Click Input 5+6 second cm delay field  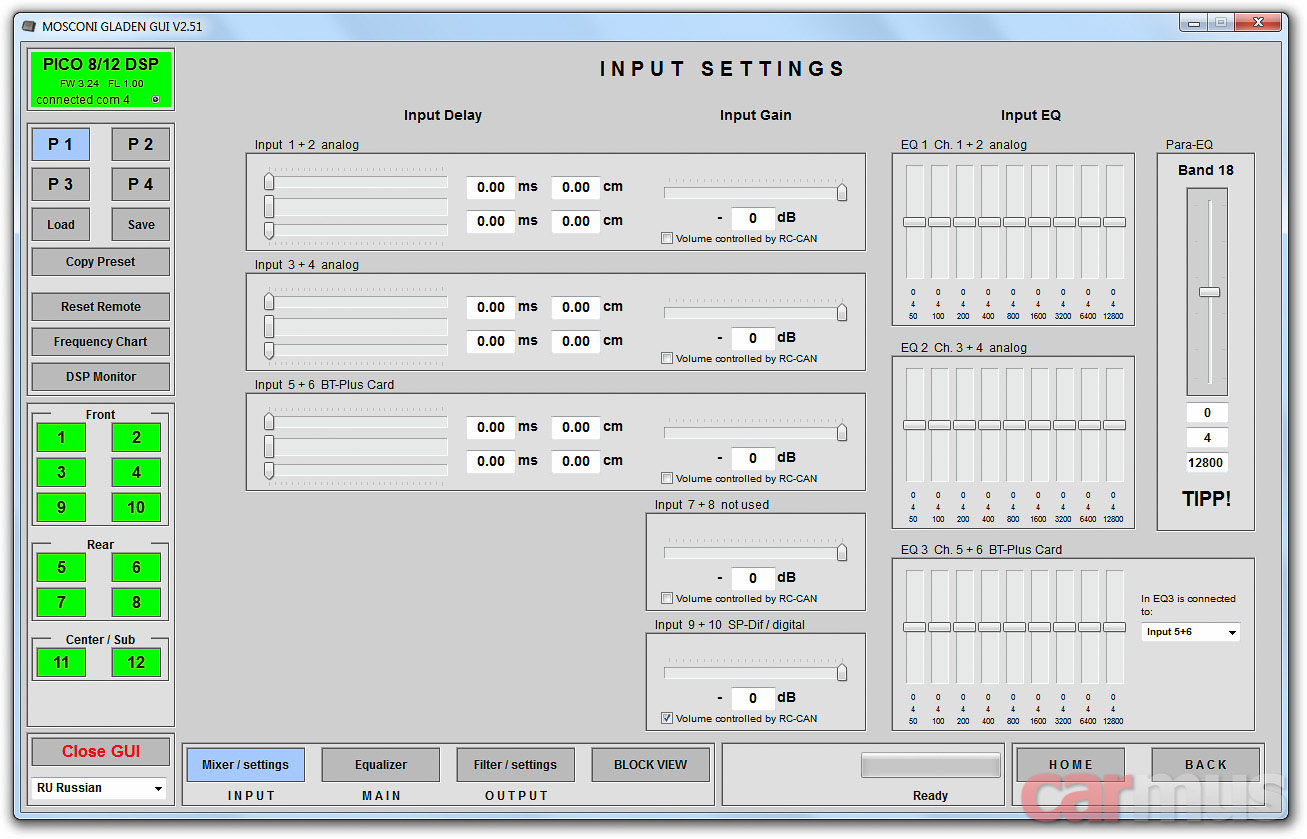[576, 461]
